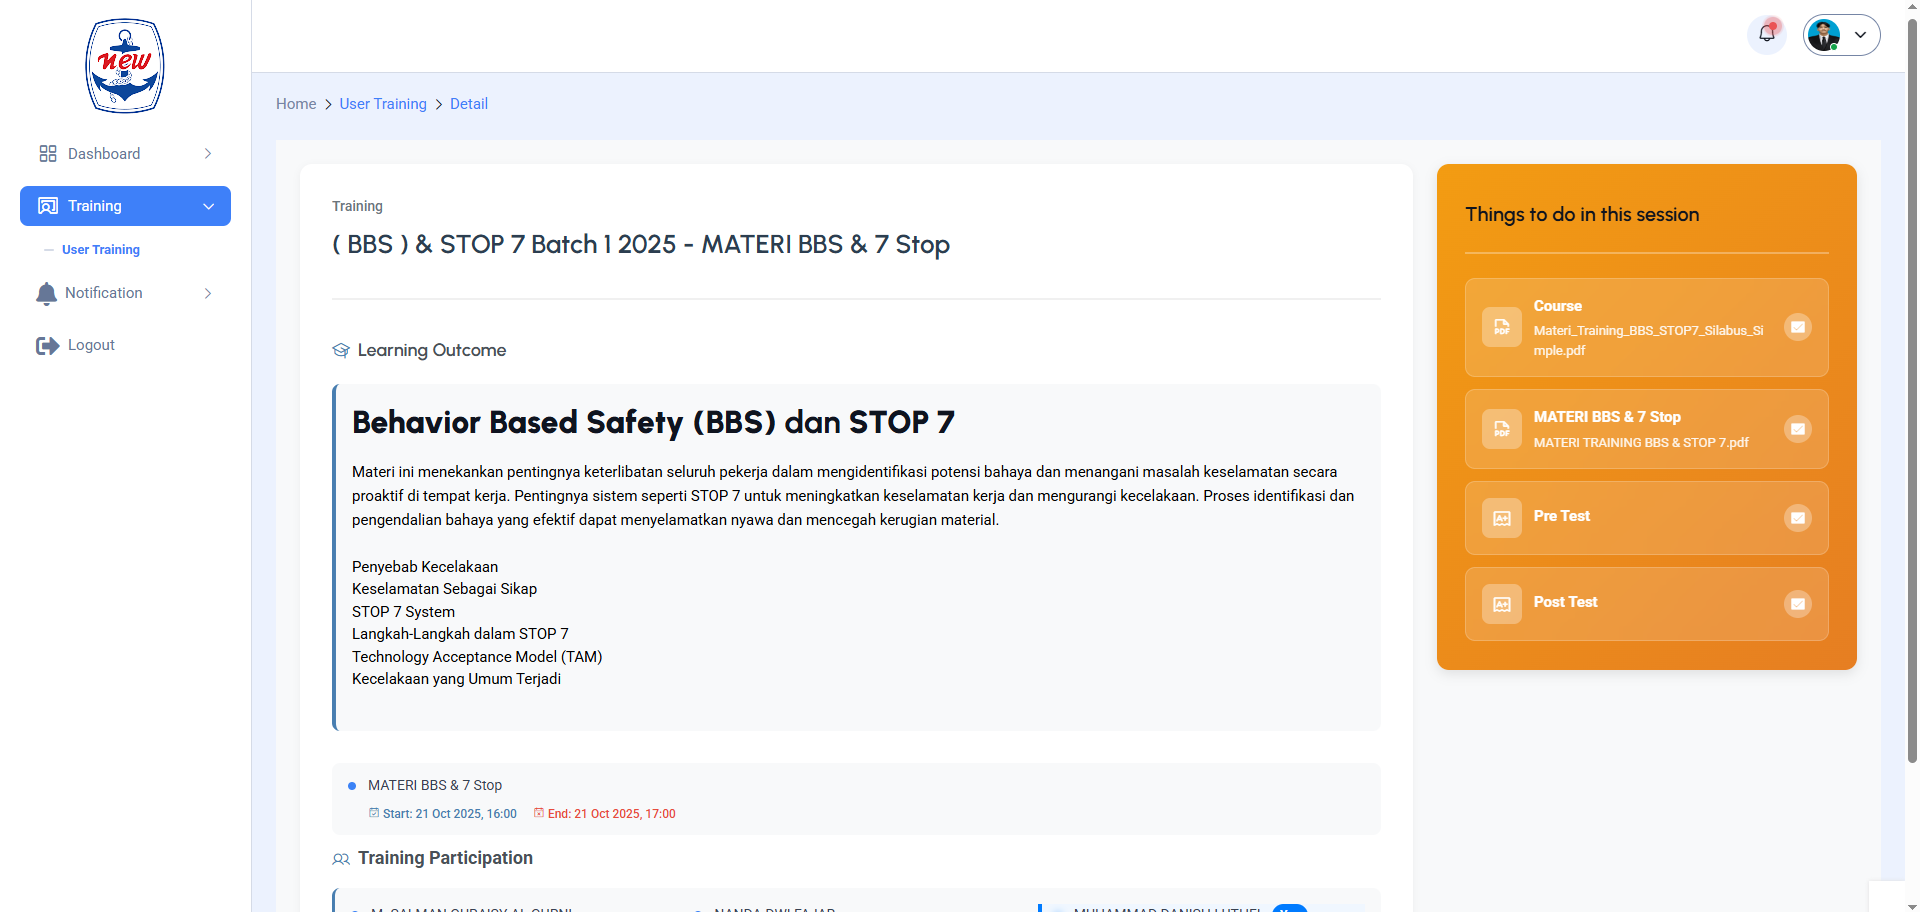Click the MATERI BBS & 7 Stop PDF icon
The height and width of the screenshot is (912, 1920).
1502,429
